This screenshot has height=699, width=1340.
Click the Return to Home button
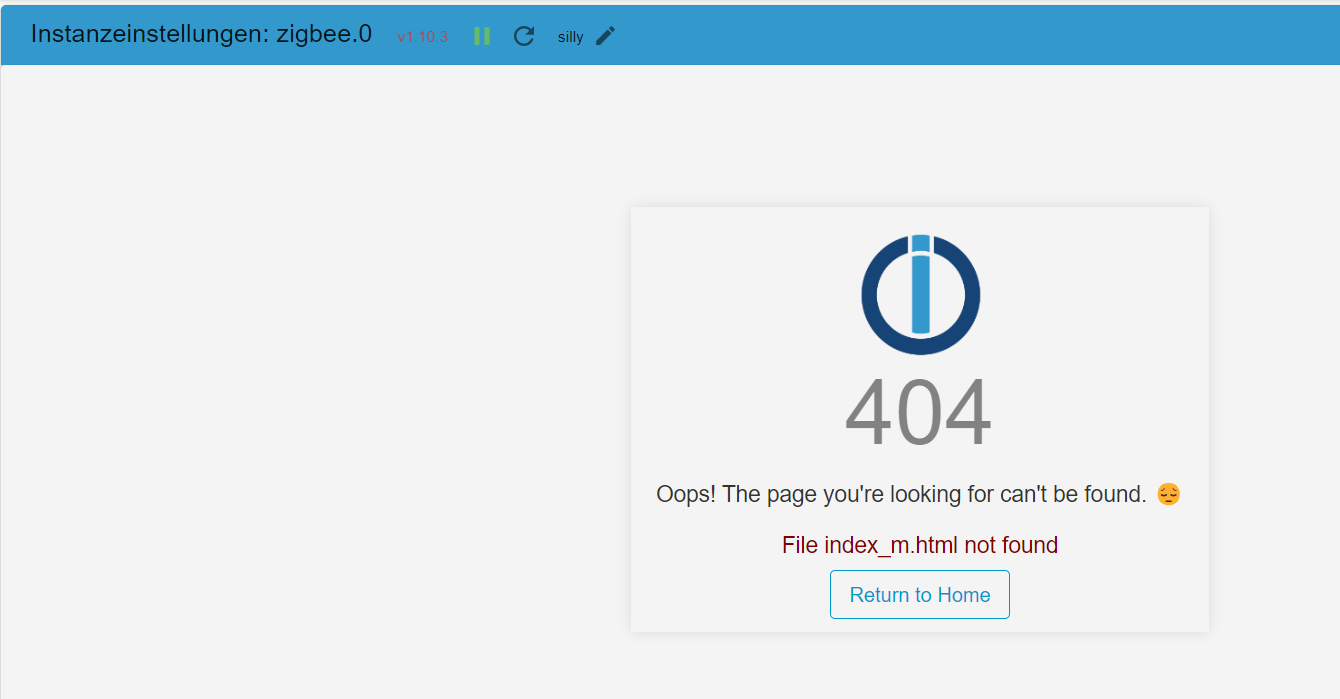pos(920,595)
